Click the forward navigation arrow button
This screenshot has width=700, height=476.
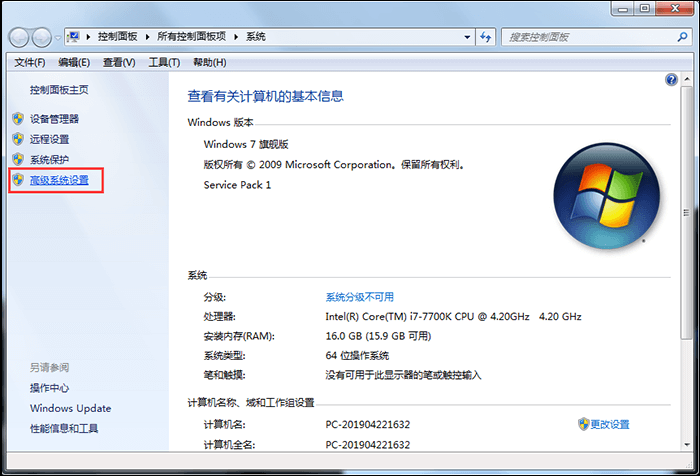42,38
